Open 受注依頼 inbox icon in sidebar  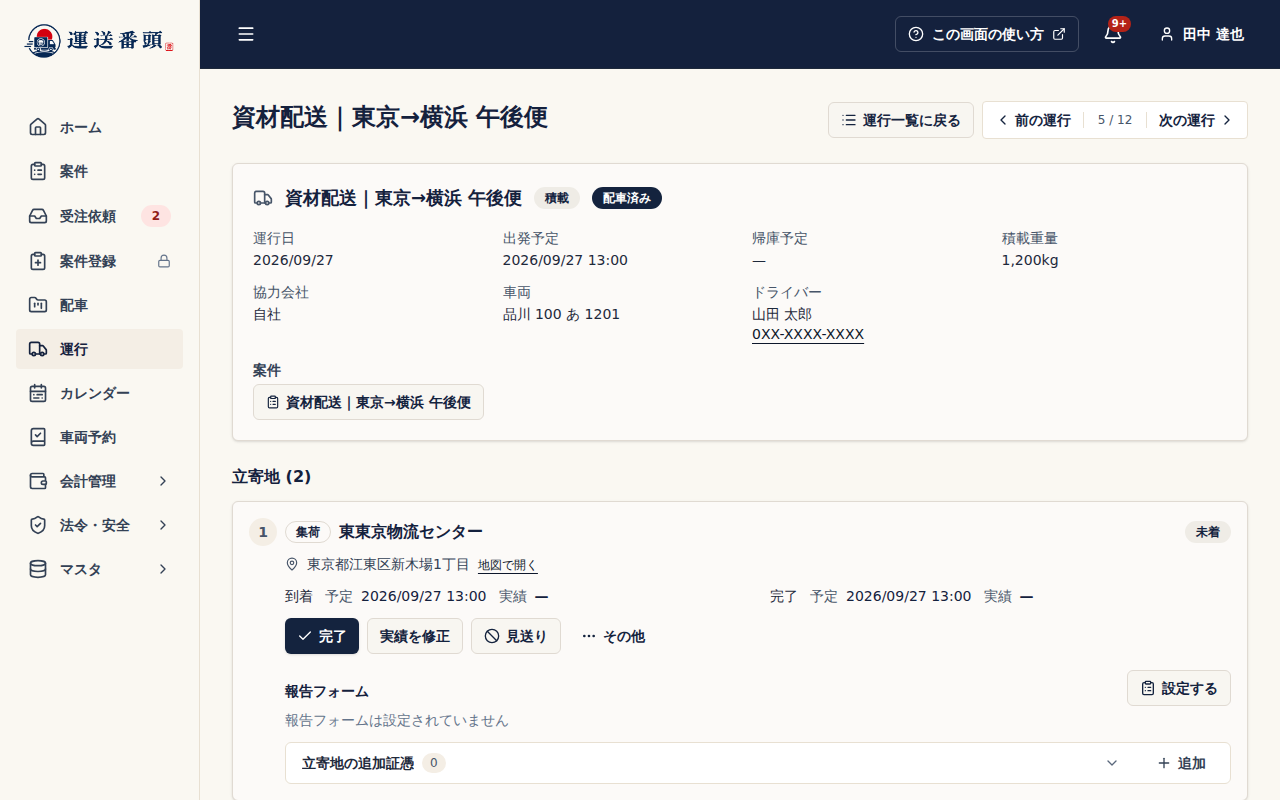point(38,216)
